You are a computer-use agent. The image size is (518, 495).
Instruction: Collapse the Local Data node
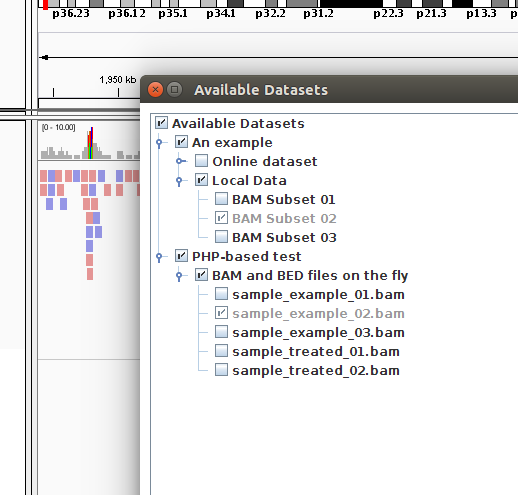[x=179, y=181]
